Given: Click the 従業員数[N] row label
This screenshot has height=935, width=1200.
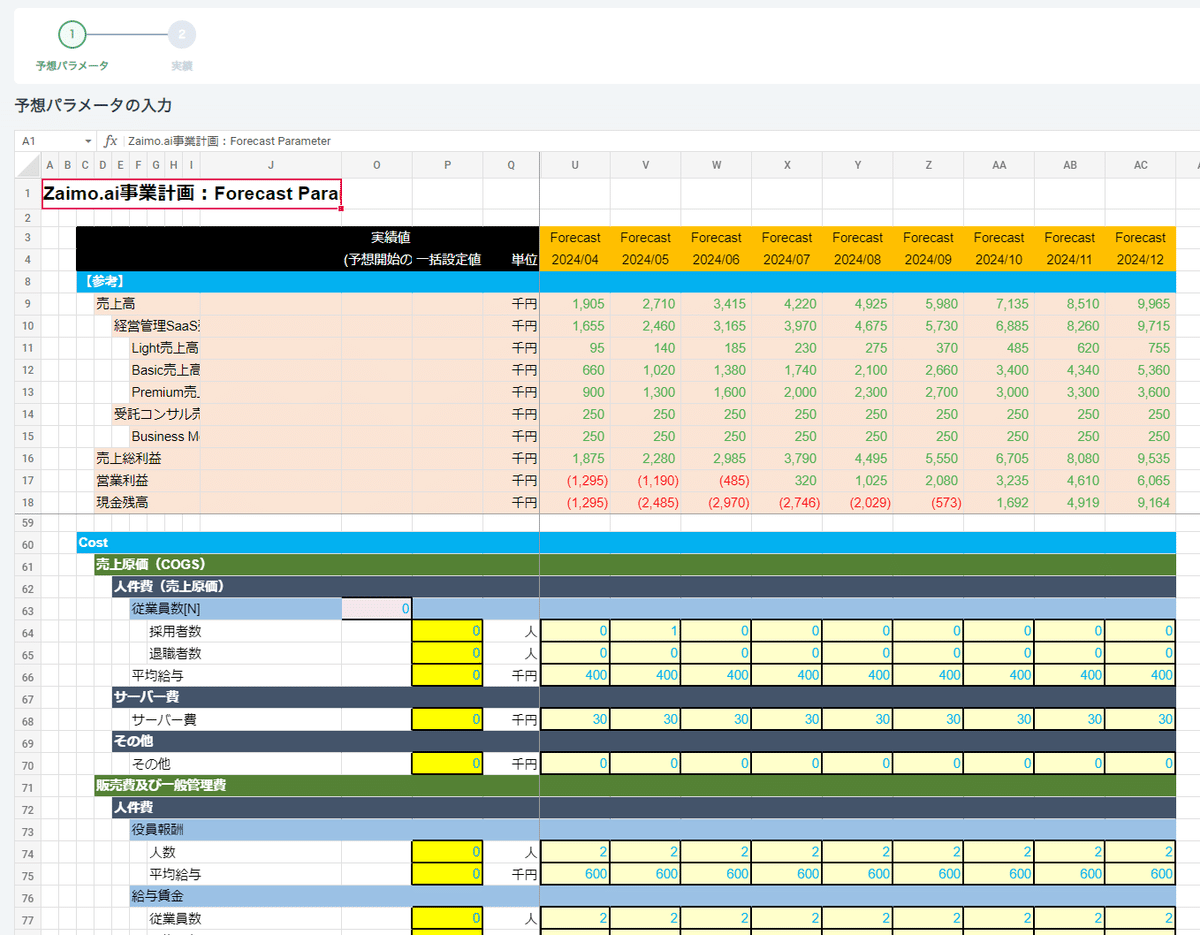Looking at the screenshot, I should [x=166, y=609].
